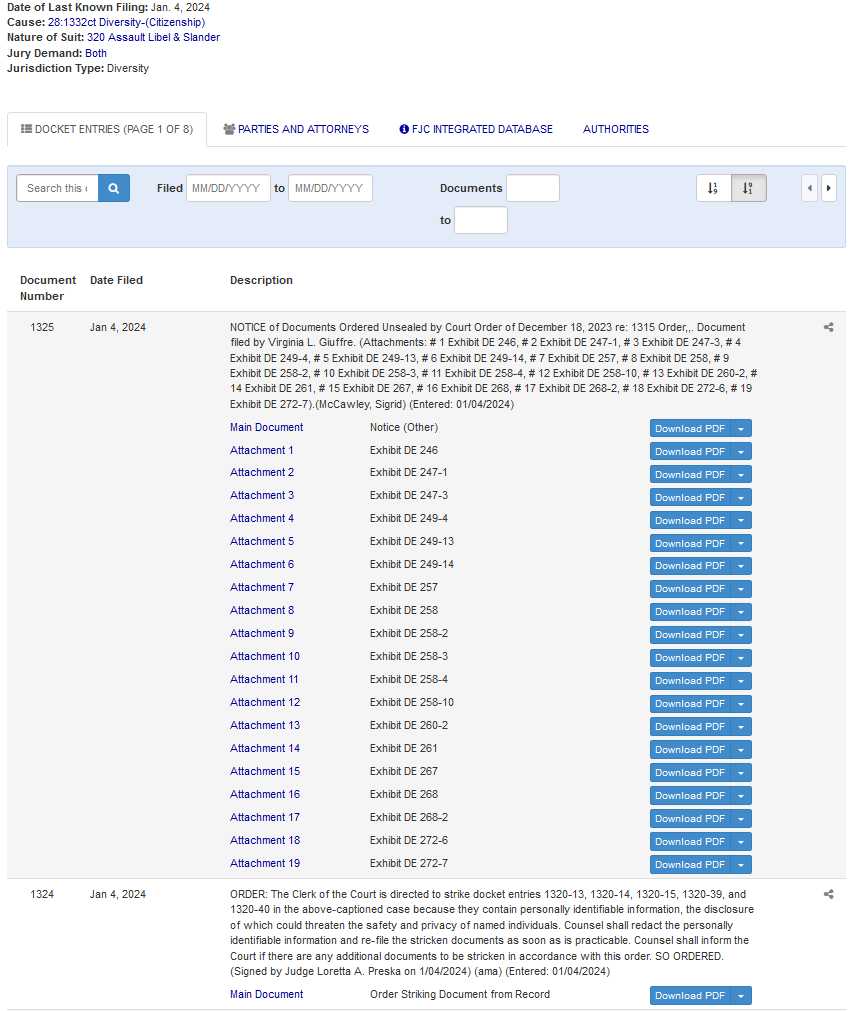Expand download options for Exhibit DE 267

(x=741, y=773)
